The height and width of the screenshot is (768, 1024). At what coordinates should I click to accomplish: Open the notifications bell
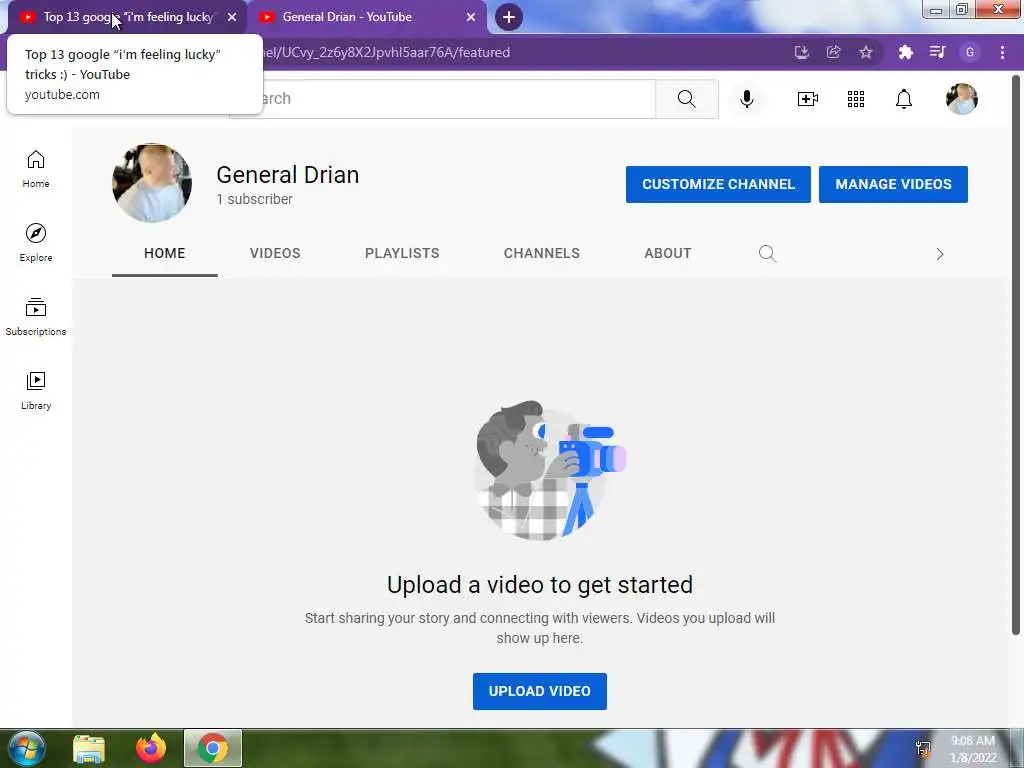[x=904, y=99]
